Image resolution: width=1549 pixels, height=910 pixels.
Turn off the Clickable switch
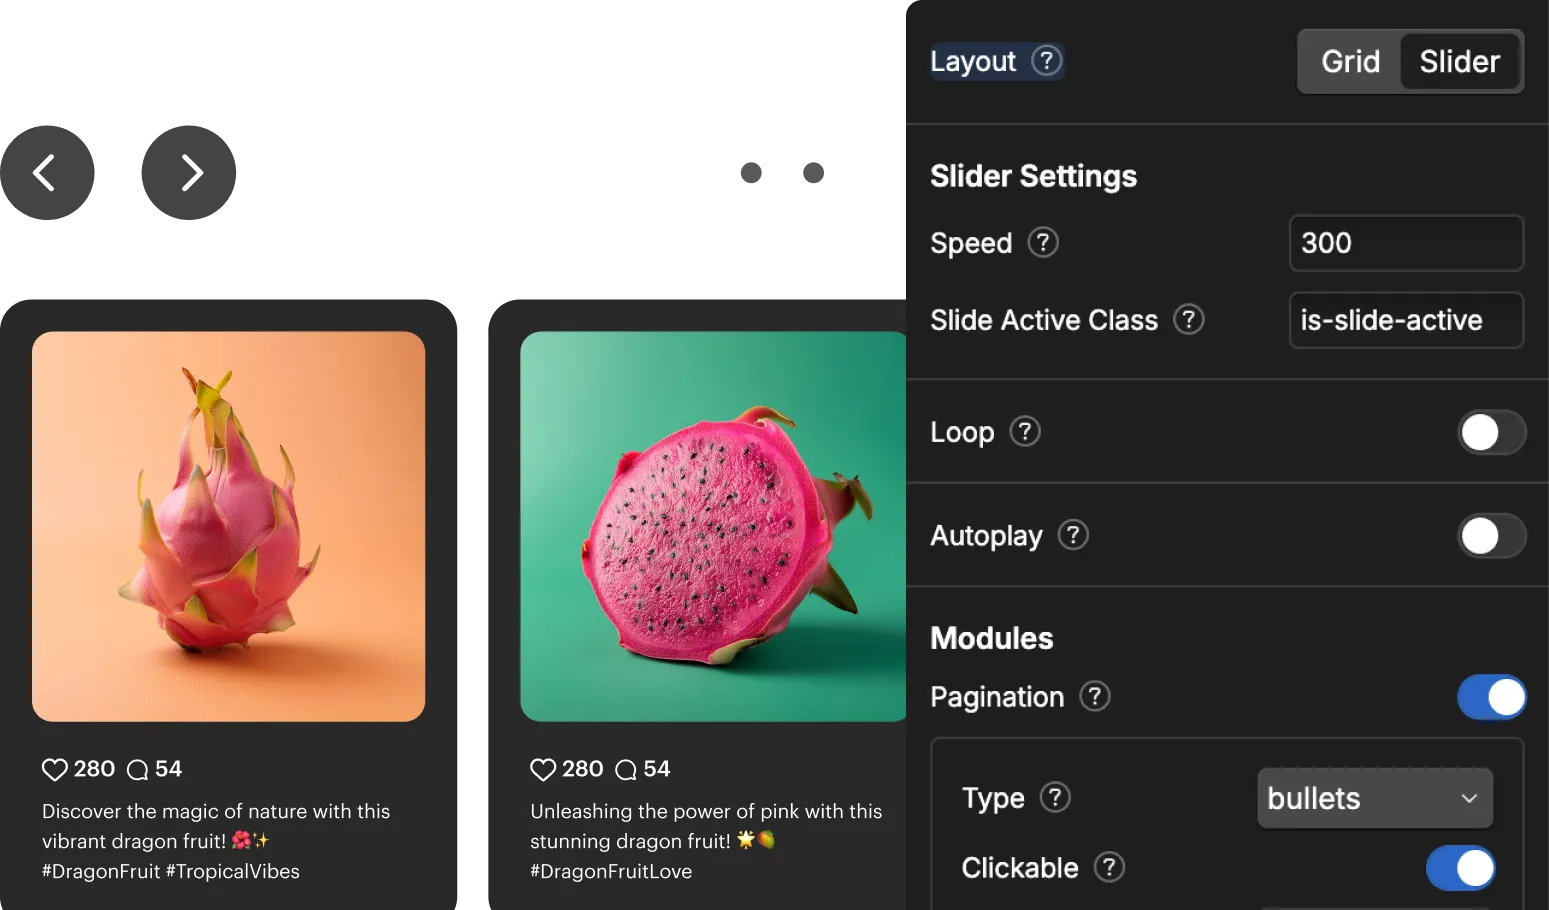click(x=1460, y=868)
